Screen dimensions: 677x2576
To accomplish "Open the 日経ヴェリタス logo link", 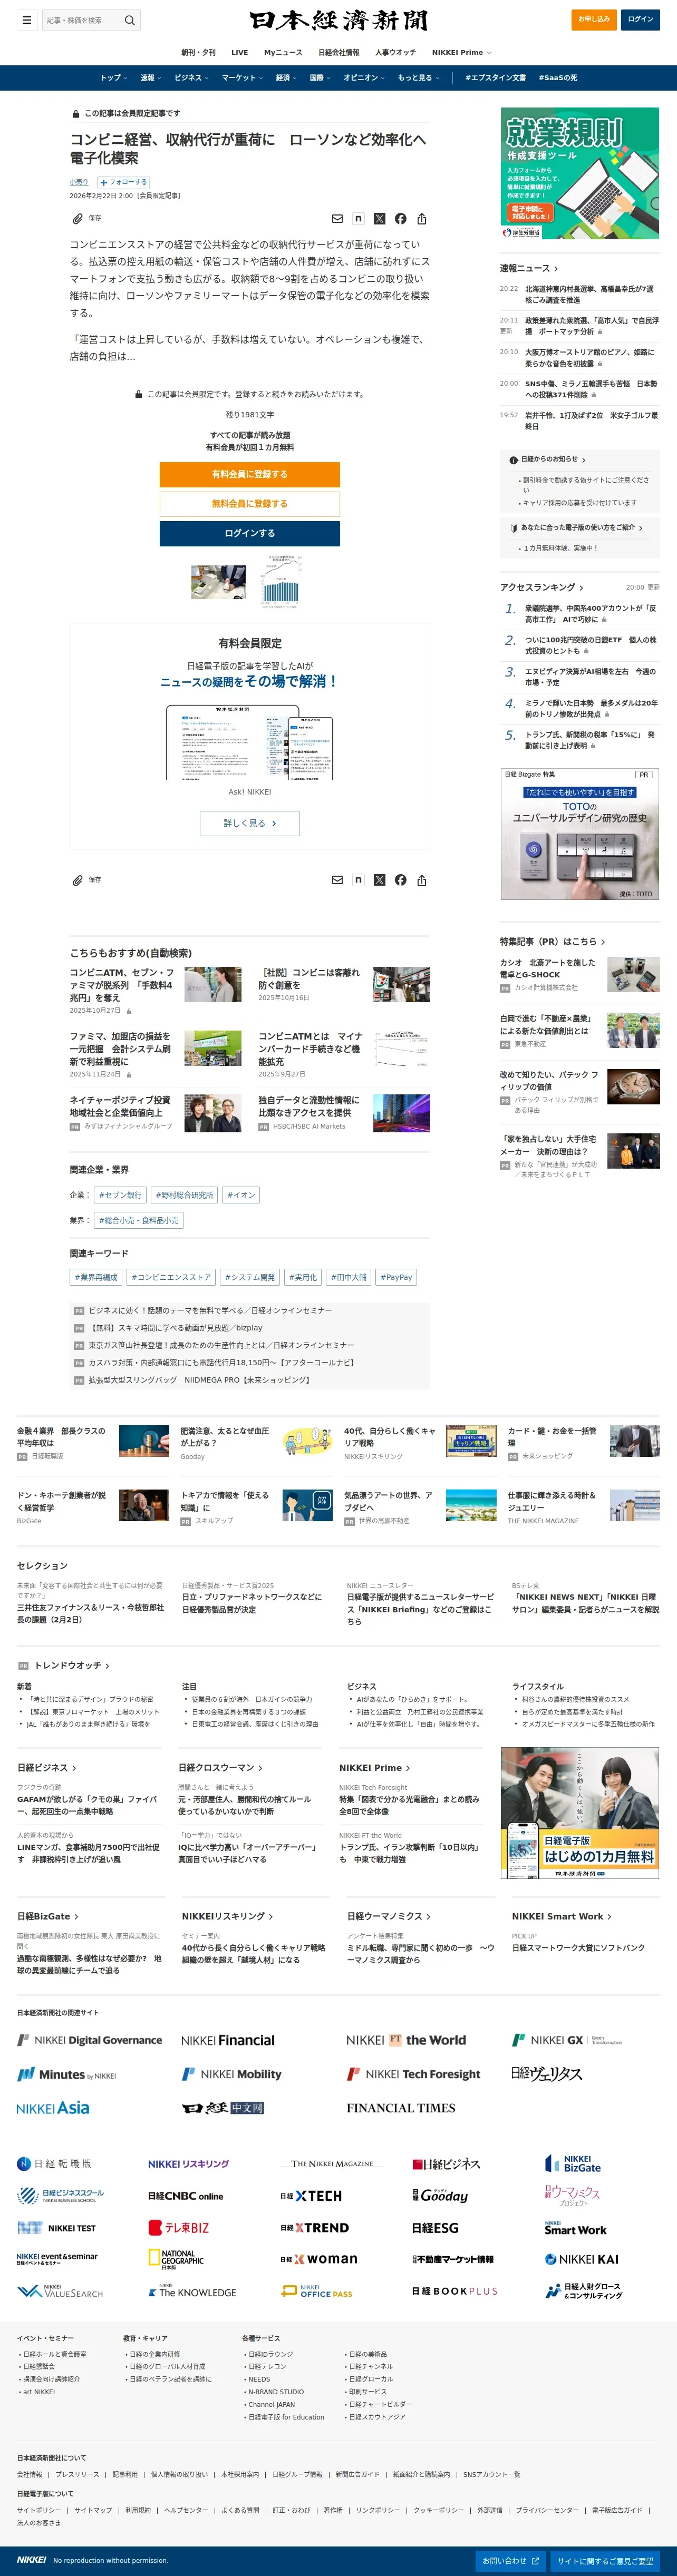I will [x=546, y=2074].
